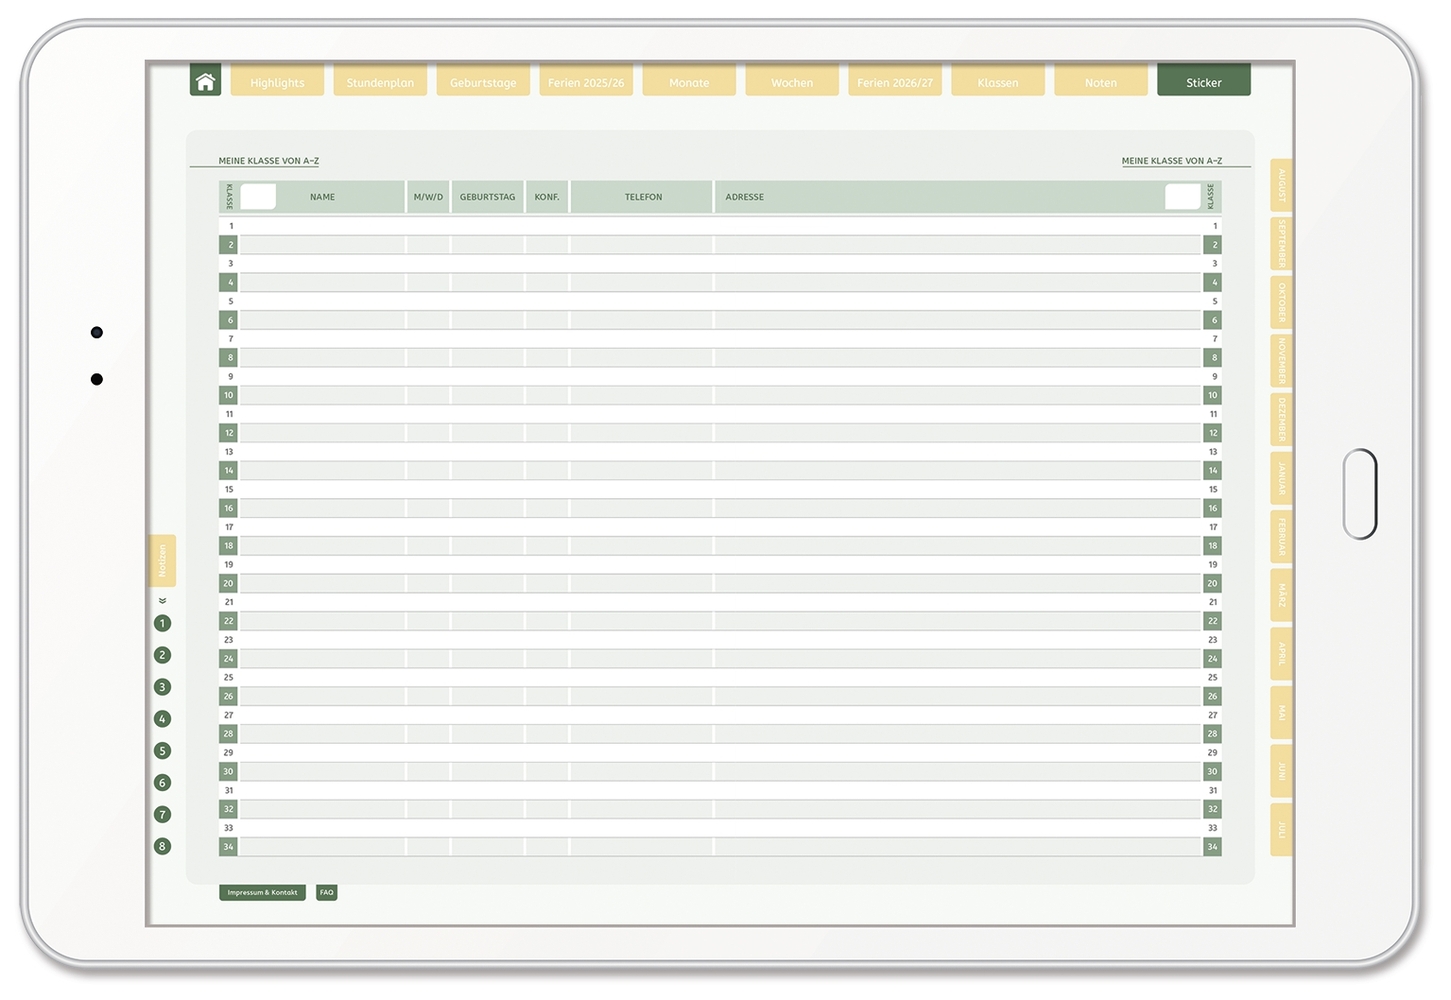Open notes page number 3
The width and height of the screenshot is (1451, 1000).
tap(162, 687)
